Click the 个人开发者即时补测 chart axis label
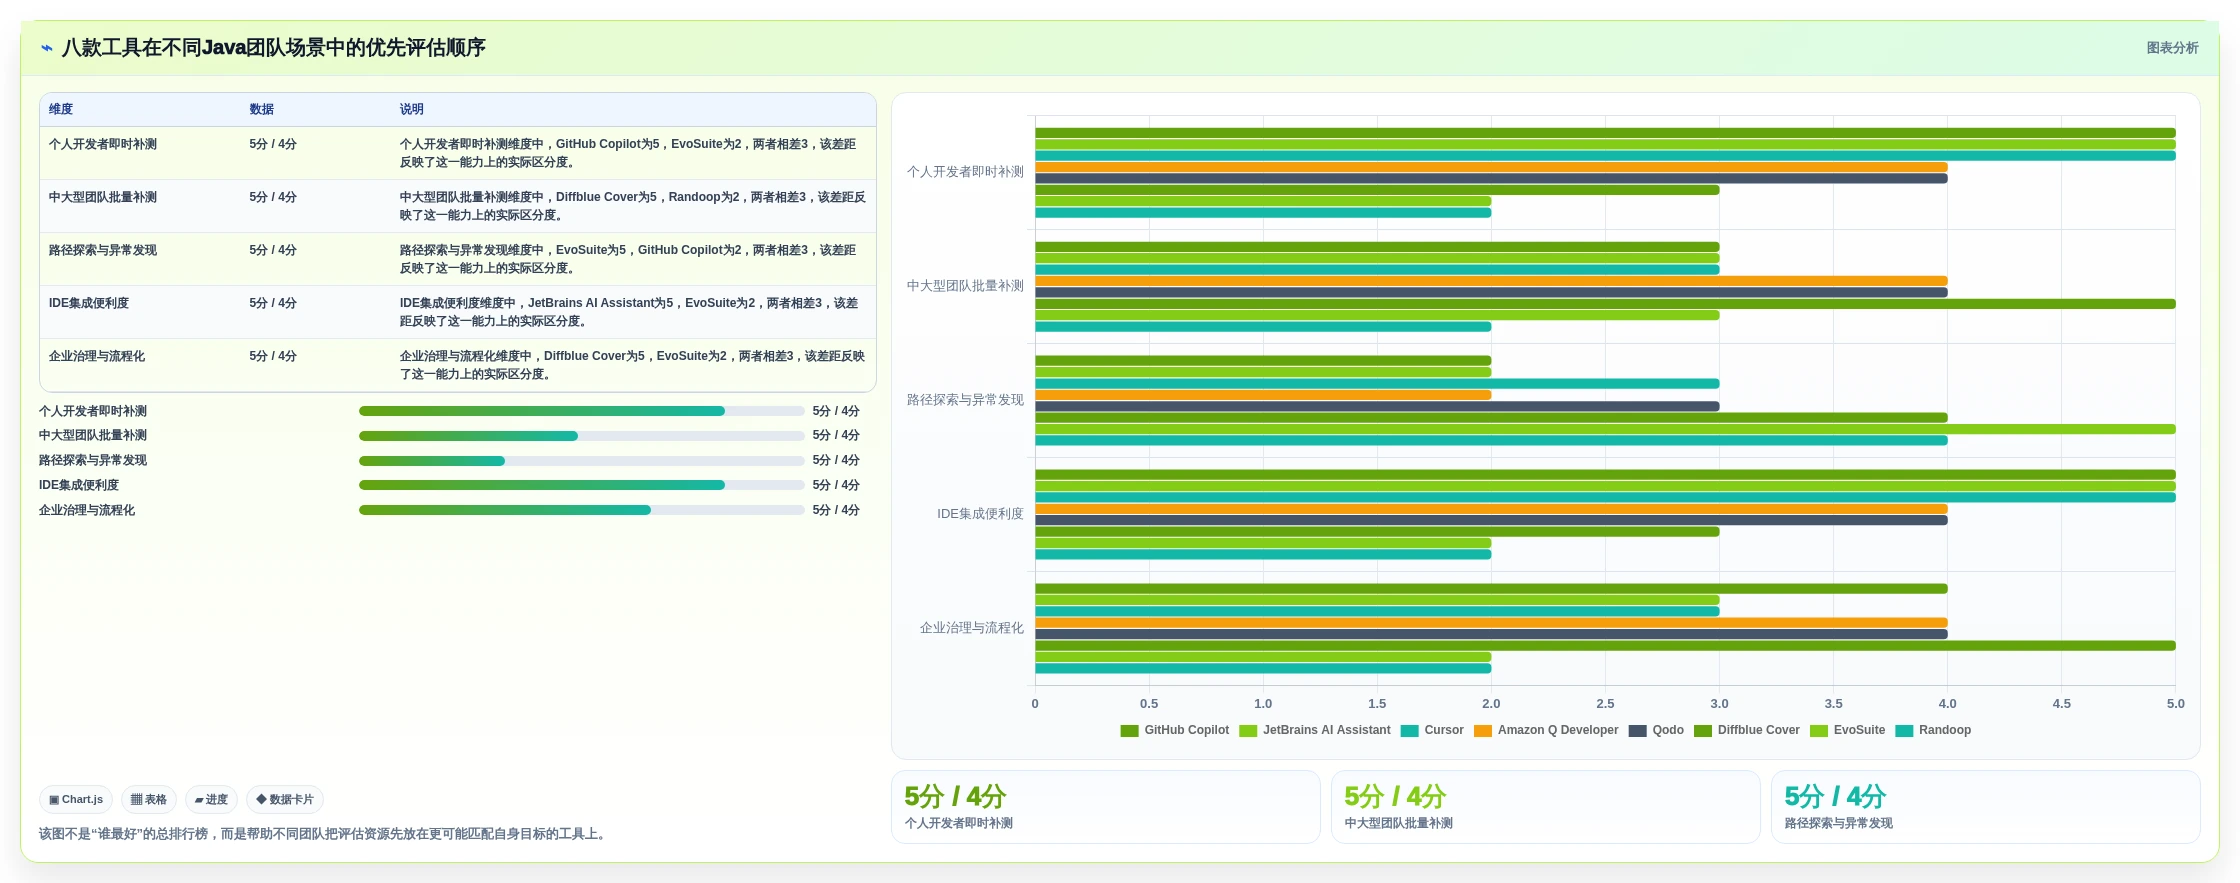Image resolution: width=2240 pixels, height=883 pixels. 965,172
